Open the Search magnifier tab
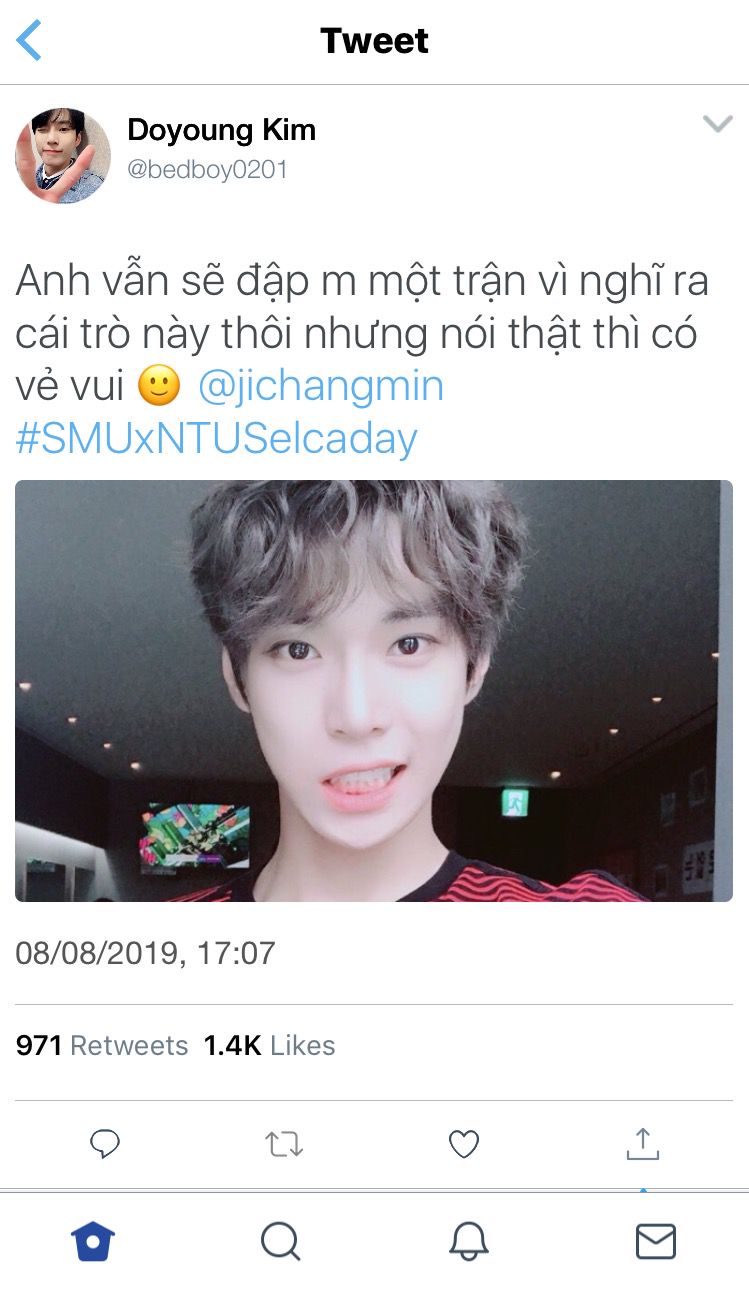Image resolution: width=749 pixels, height=1289 pixels. [280, 1241]
